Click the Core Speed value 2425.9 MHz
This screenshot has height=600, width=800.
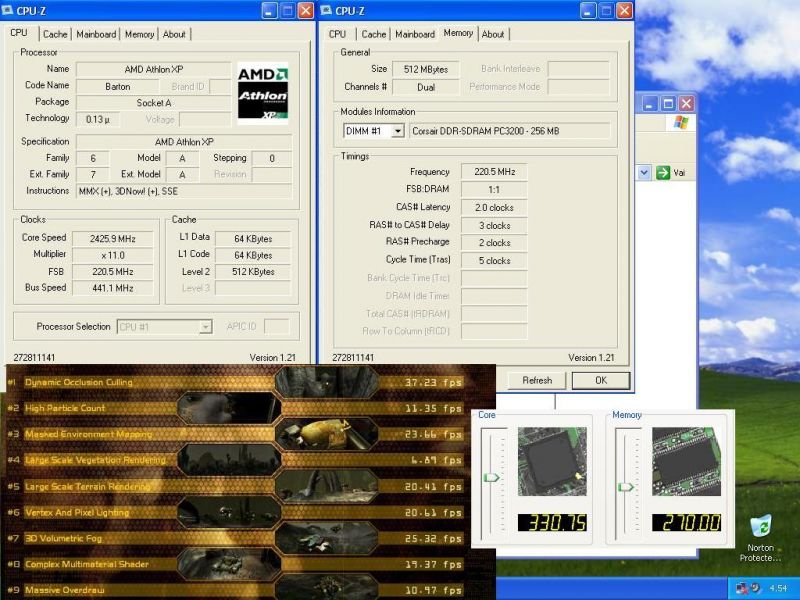pyautogui.click(x=113, y=239)
